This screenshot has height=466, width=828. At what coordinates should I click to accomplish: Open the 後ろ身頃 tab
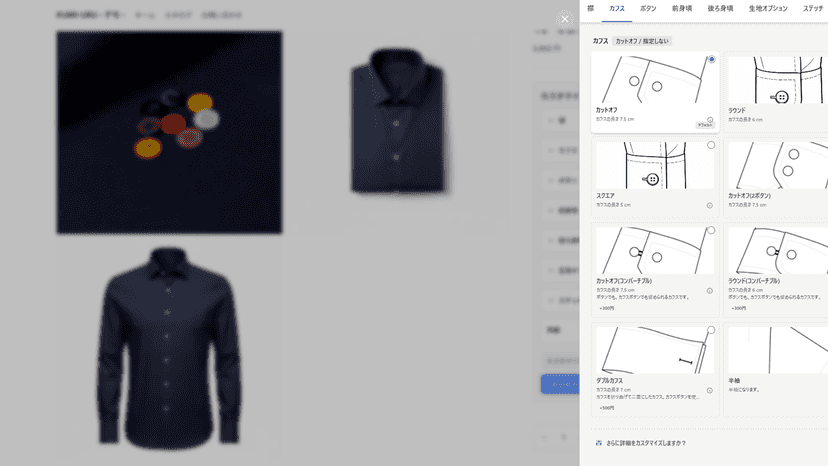(720, 8)
